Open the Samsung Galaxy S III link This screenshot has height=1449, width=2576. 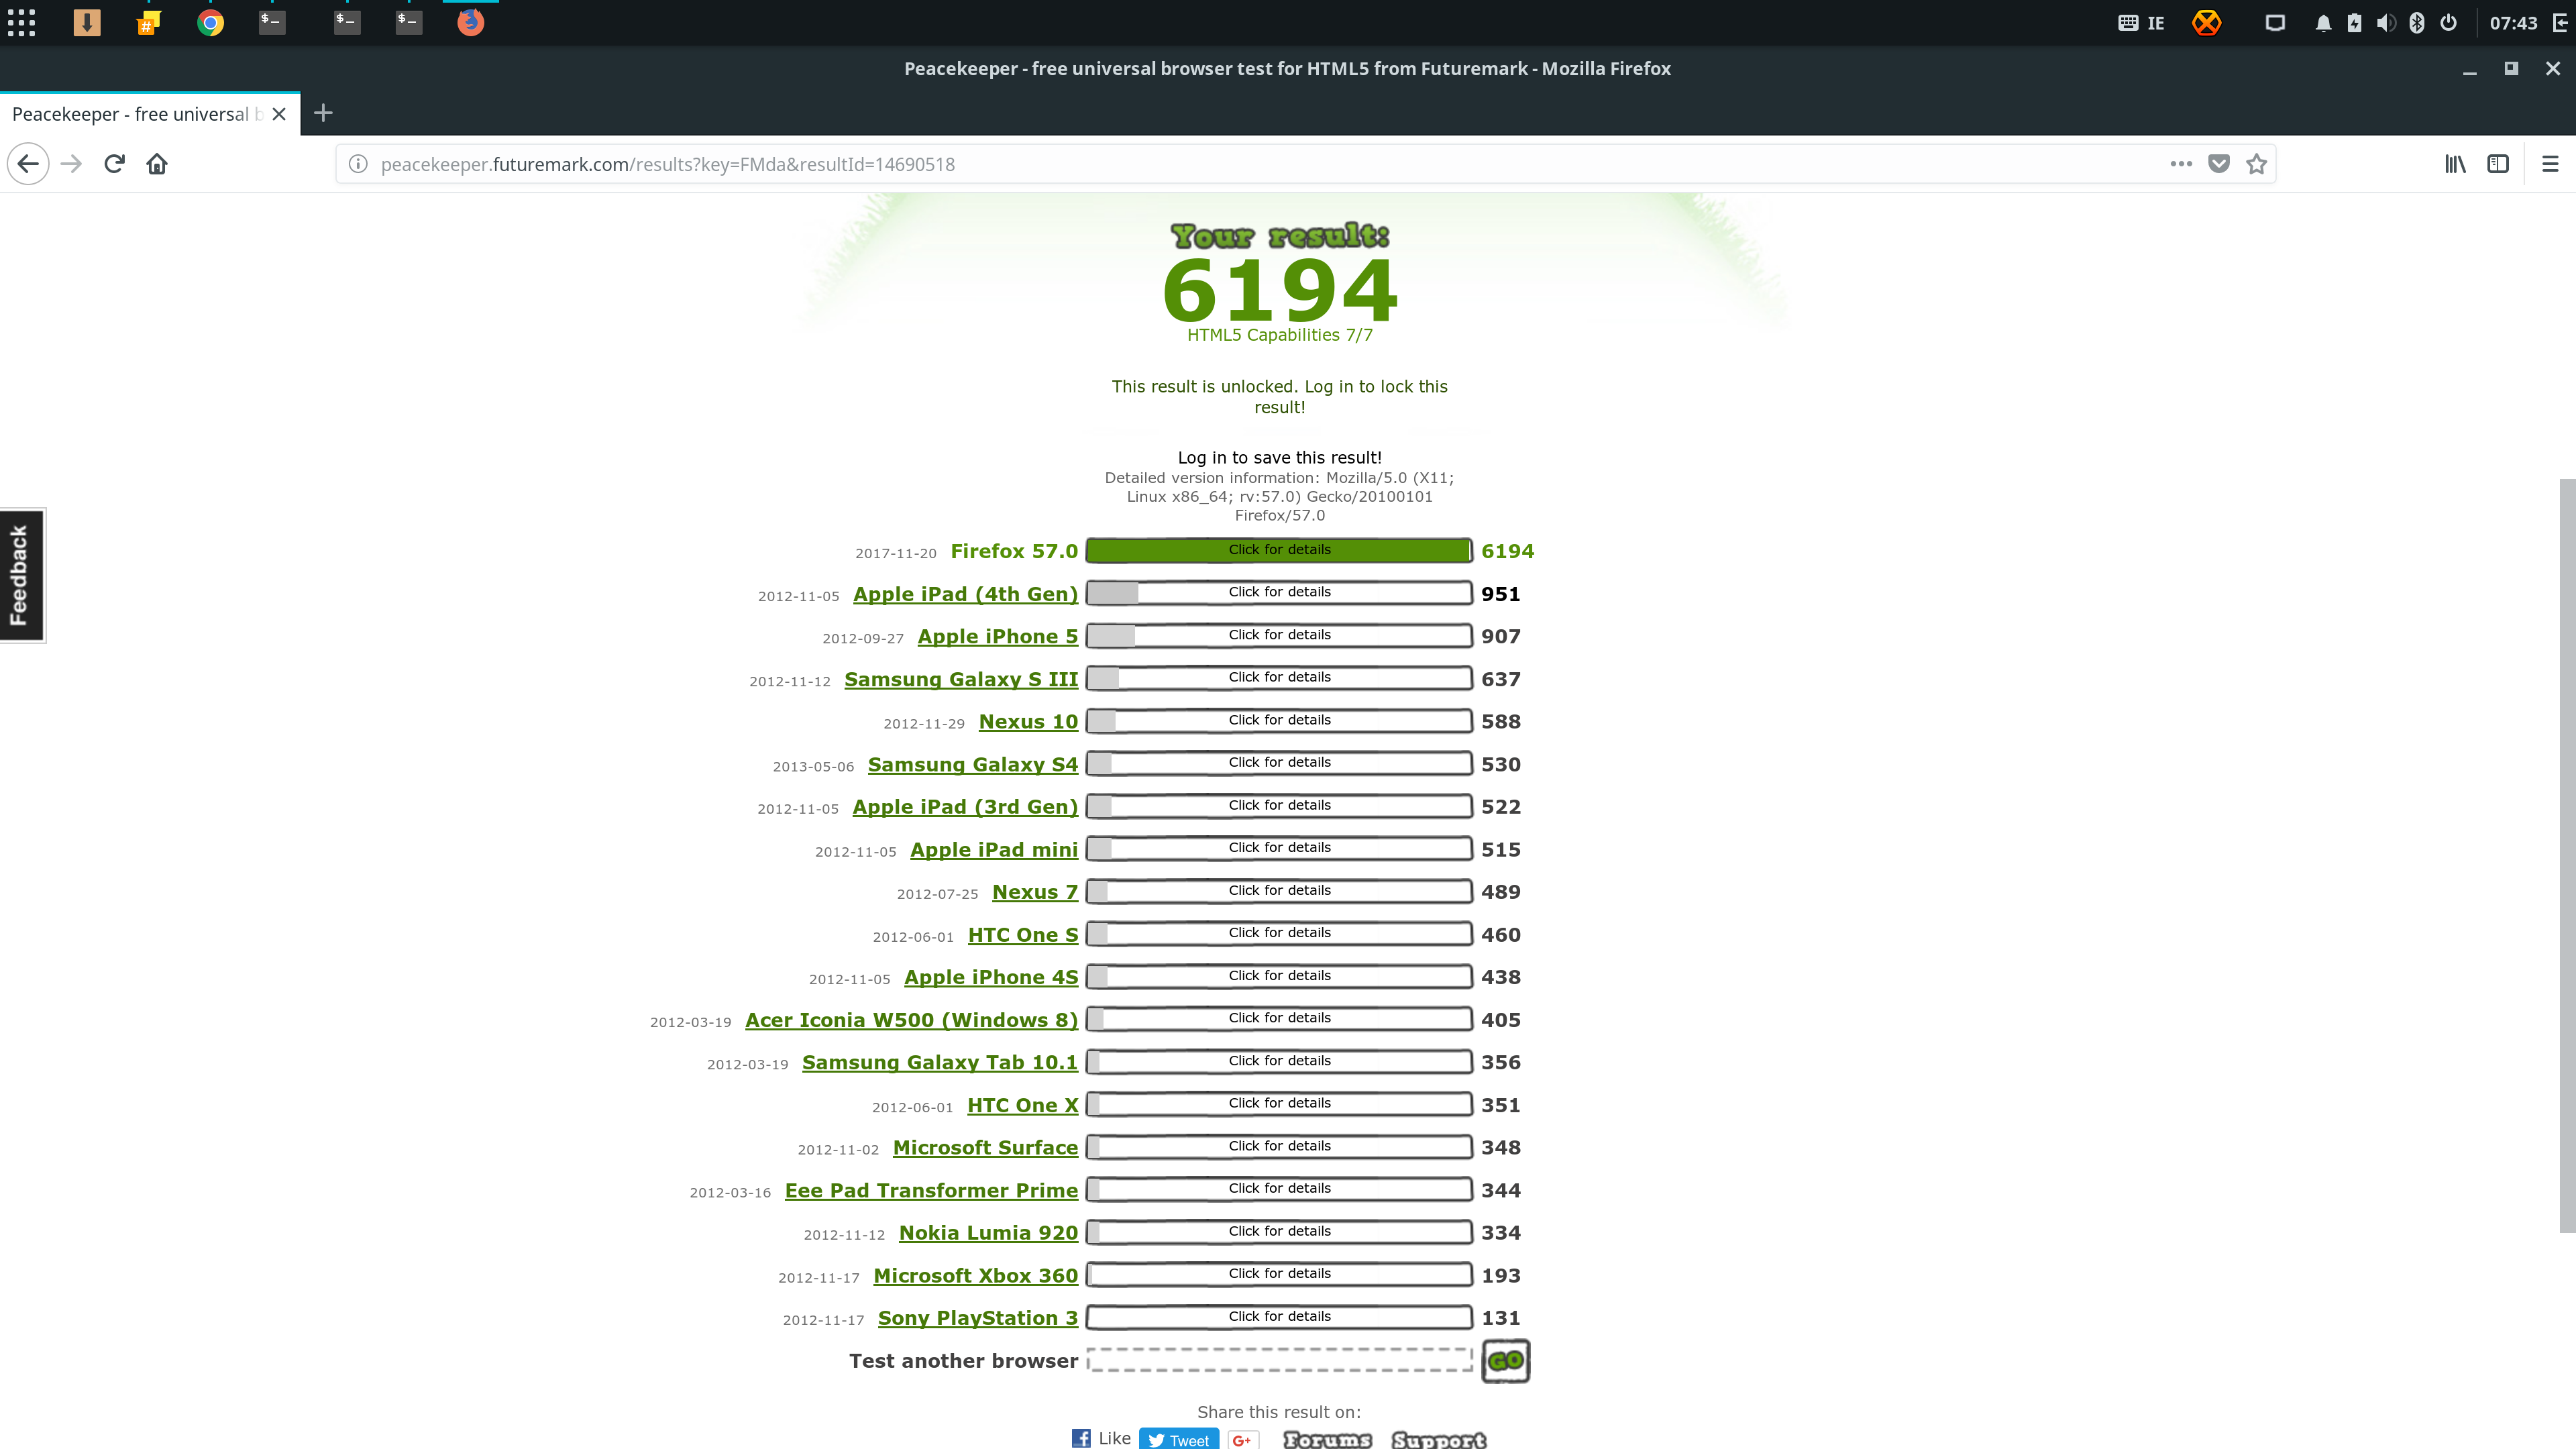(x=961, y=679)
